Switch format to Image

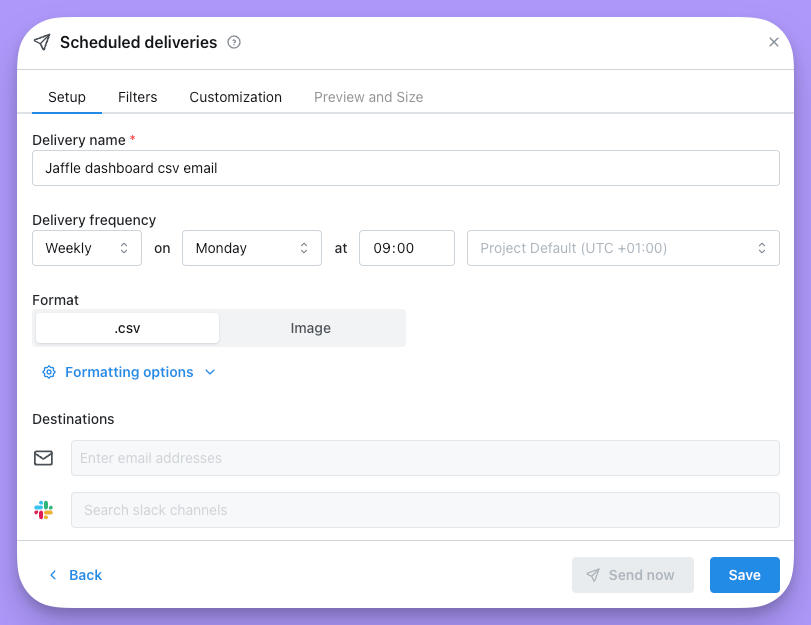pyautogui.click(x=310, y=328)
